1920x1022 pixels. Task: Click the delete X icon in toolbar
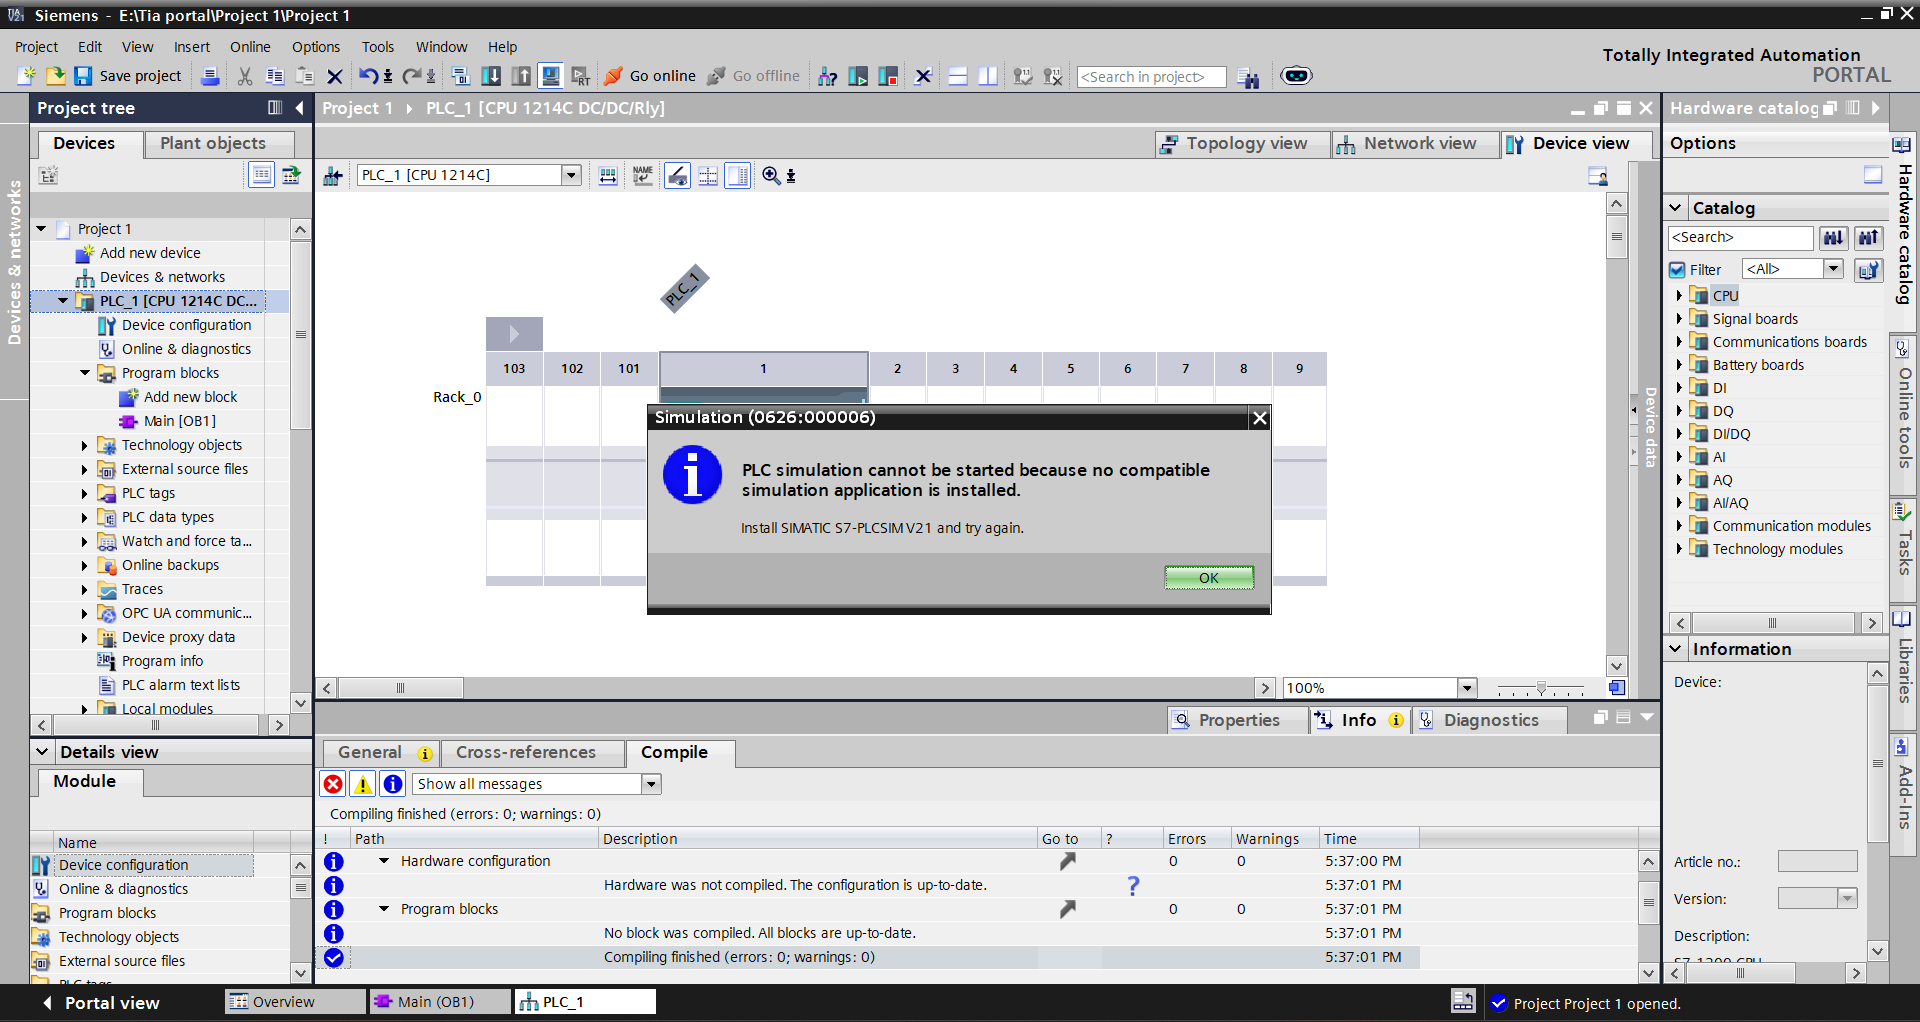335,76
